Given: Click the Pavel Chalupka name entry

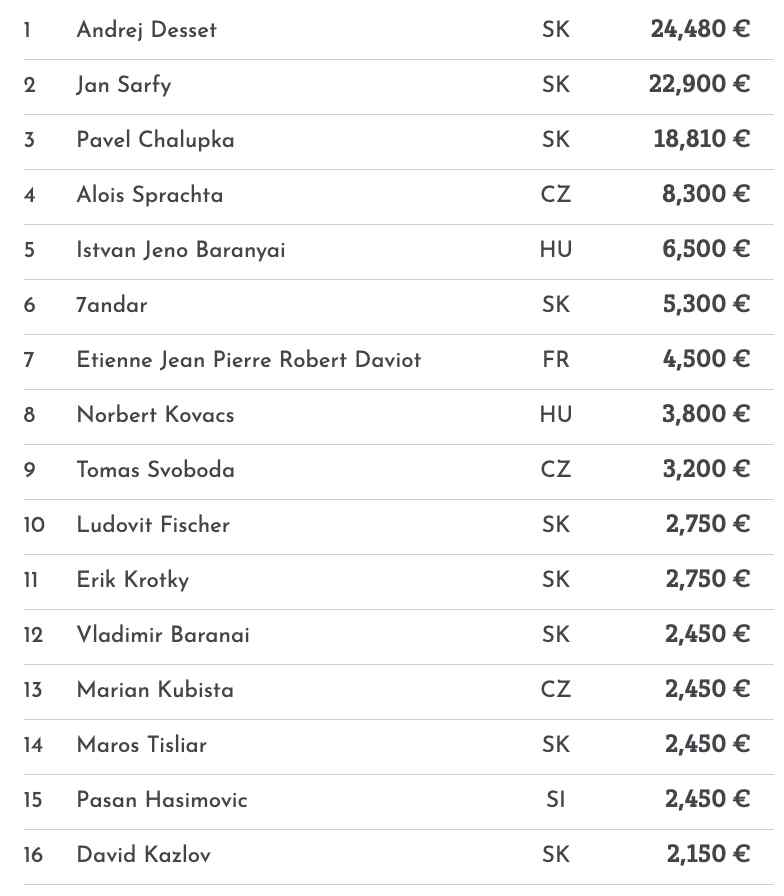Looking at the screenshot, I should pyautogui.click(x=155, y=140).
